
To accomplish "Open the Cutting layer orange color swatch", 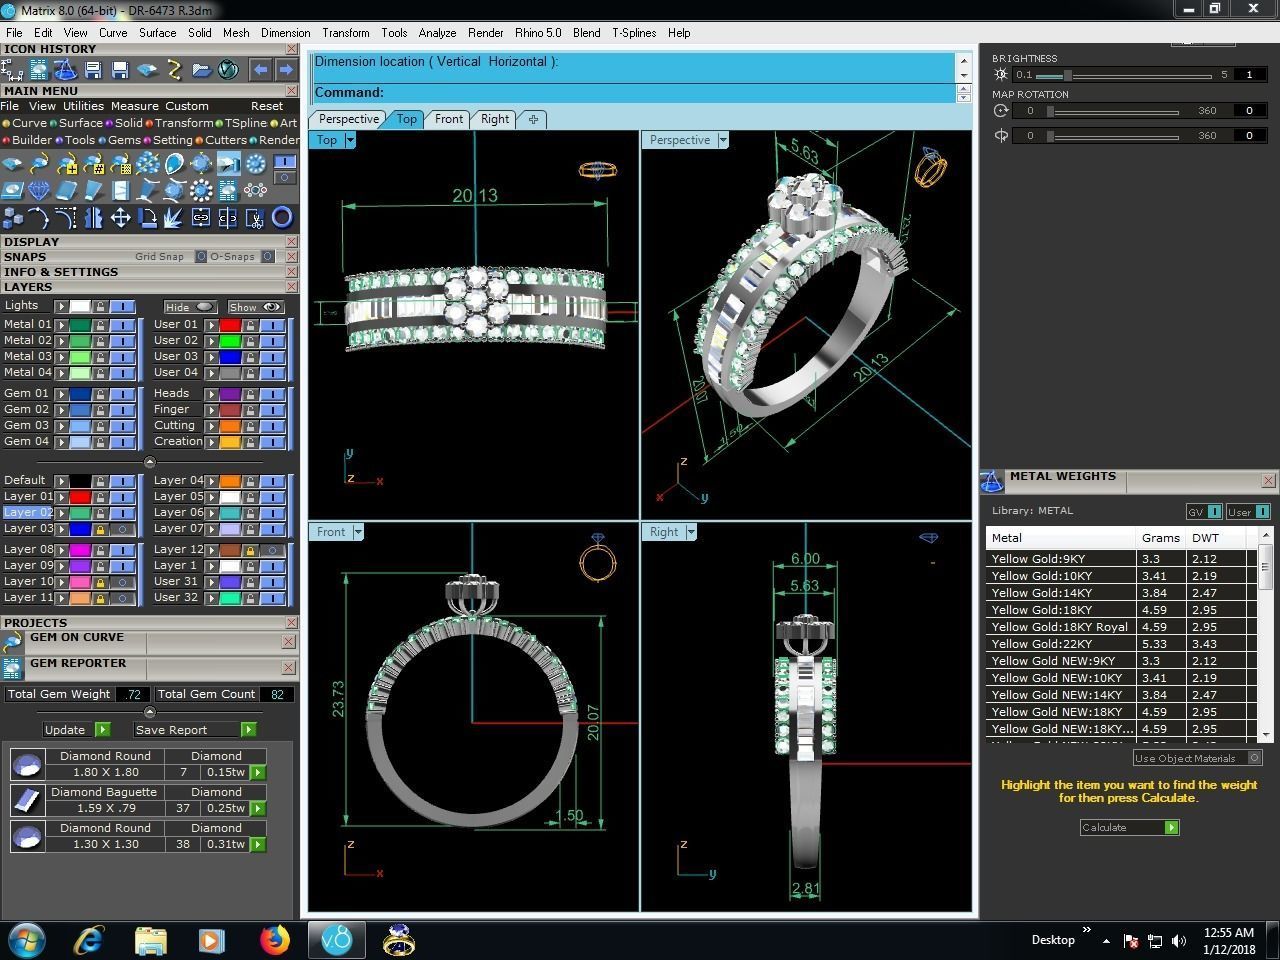I will (x=229, y=426).
